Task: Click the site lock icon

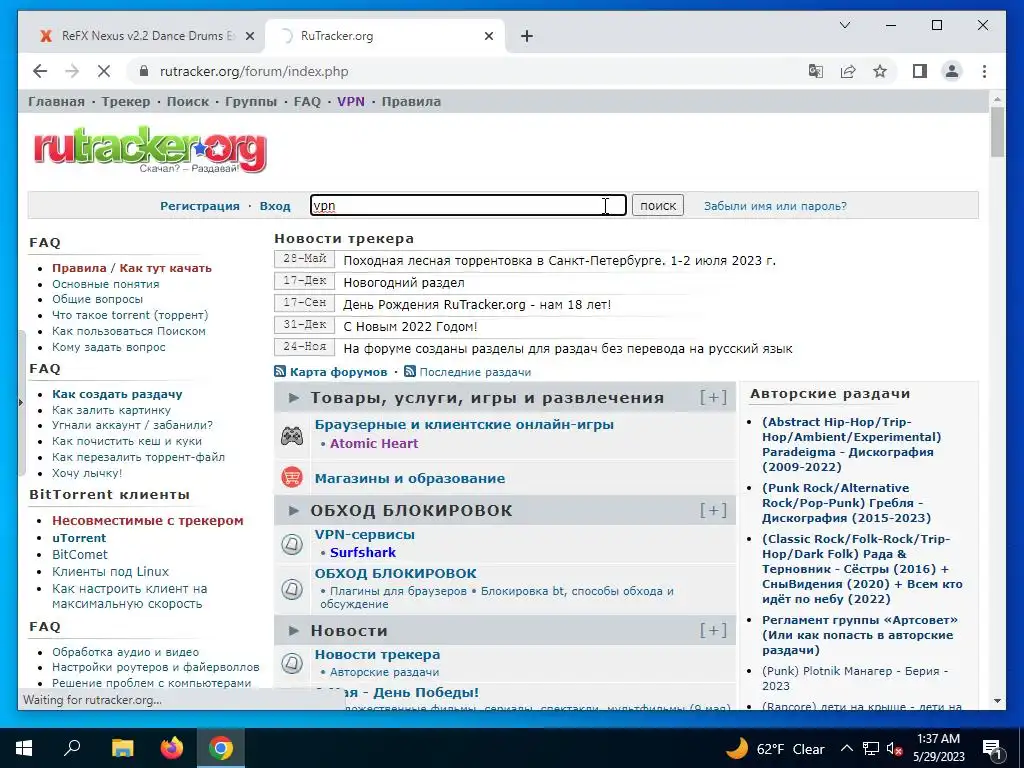Action: (x=144, y=71)
